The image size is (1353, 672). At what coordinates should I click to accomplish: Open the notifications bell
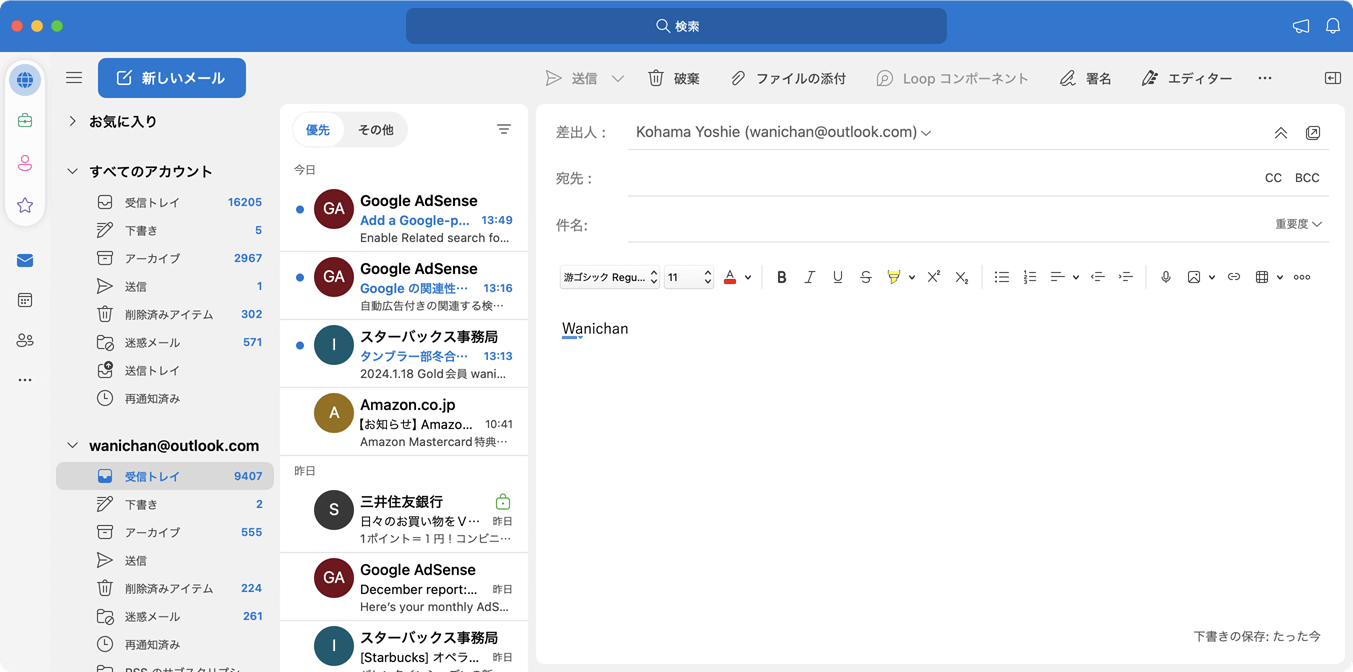point(1333,26)
